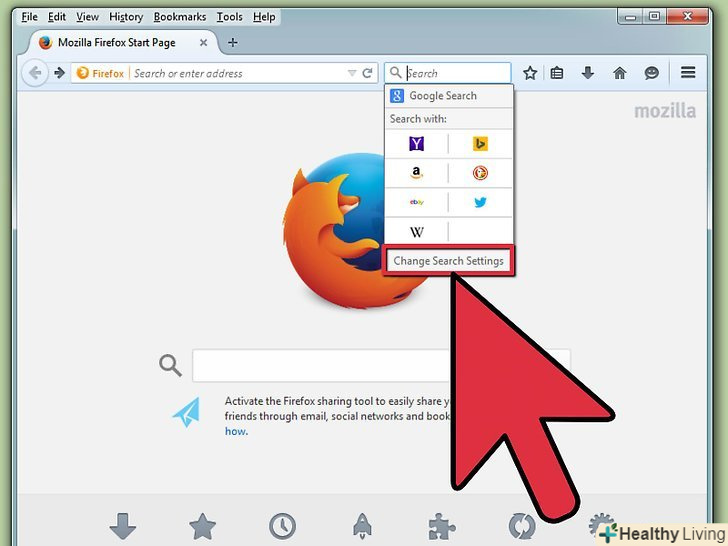Open Sync shortcut at page bottom
This screenshot has height=546, width=728.
click(522, 526)
